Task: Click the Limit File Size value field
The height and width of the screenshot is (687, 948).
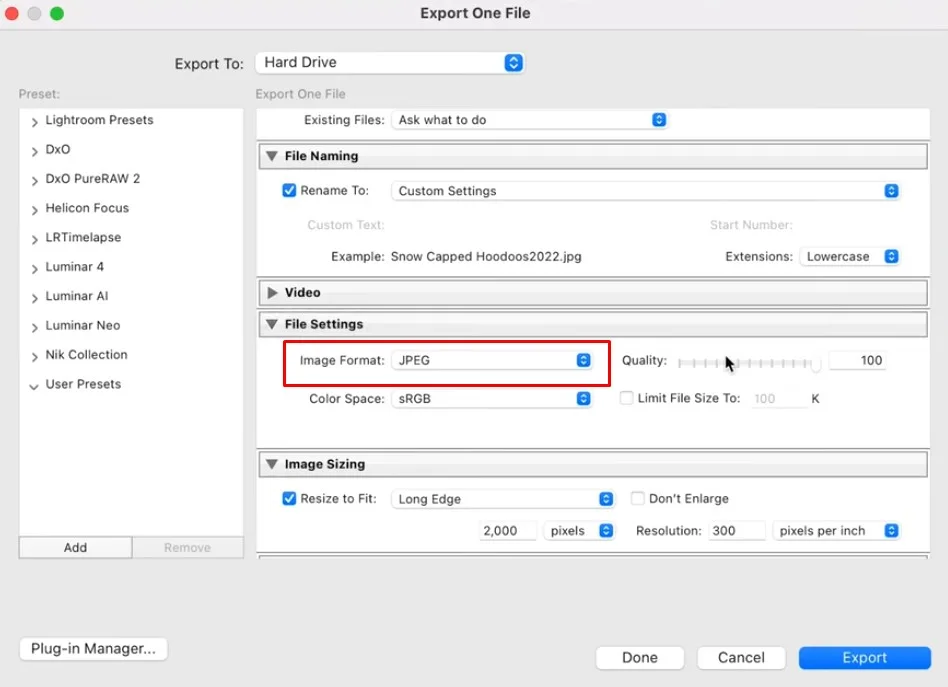Action: tap(779, 399)
